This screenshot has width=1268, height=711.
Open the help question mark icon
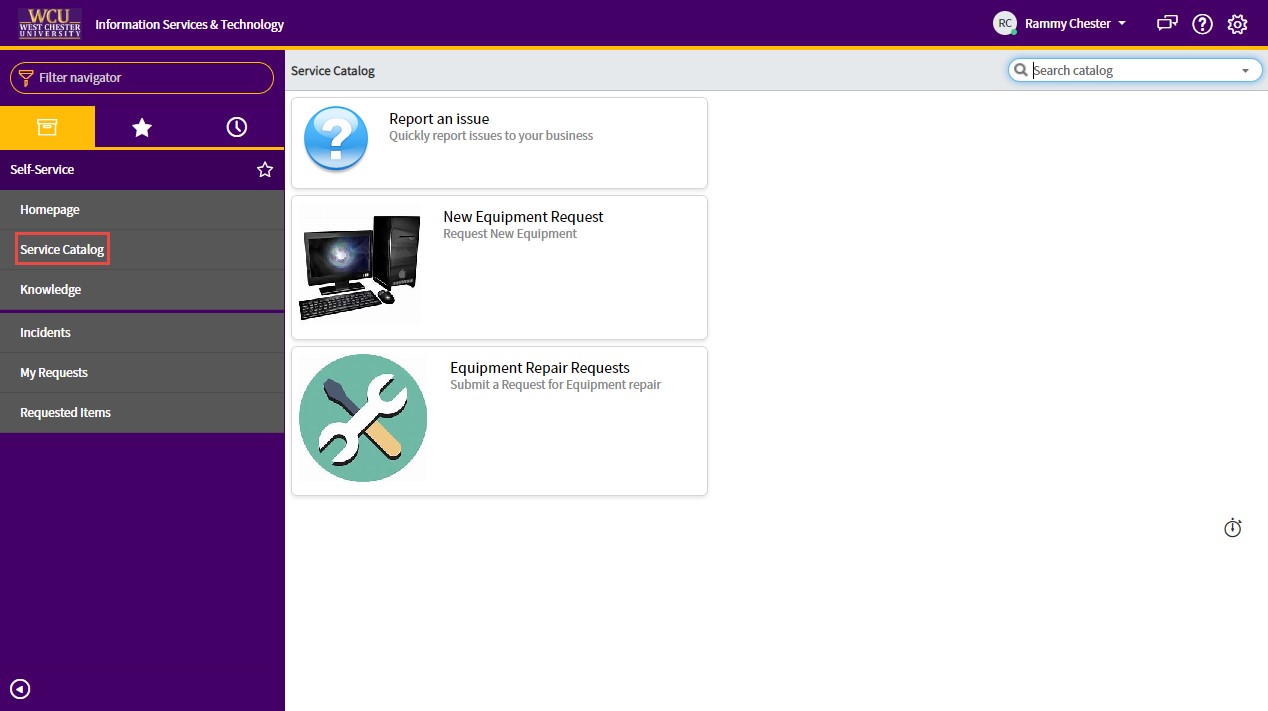pyautogui.click(x=1202, y=24)
